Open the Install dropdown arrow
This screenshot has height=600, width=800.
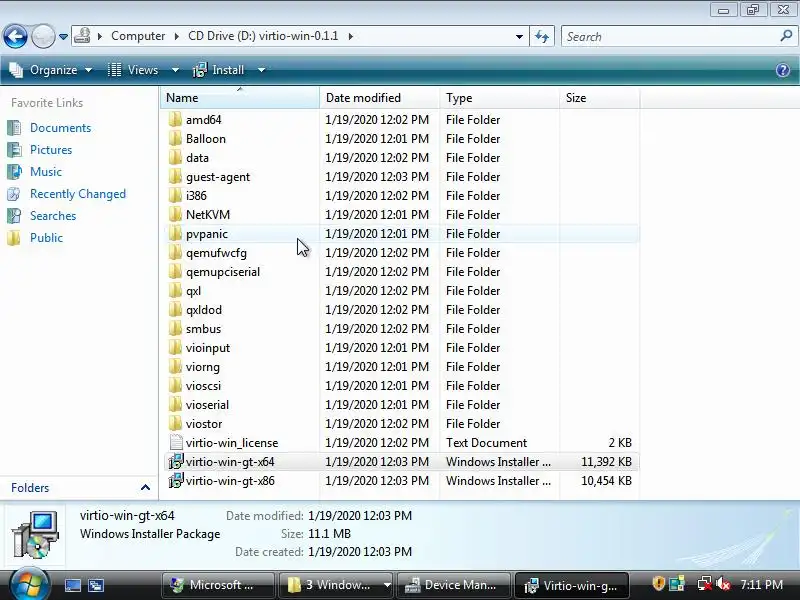(x=261, y=70)
